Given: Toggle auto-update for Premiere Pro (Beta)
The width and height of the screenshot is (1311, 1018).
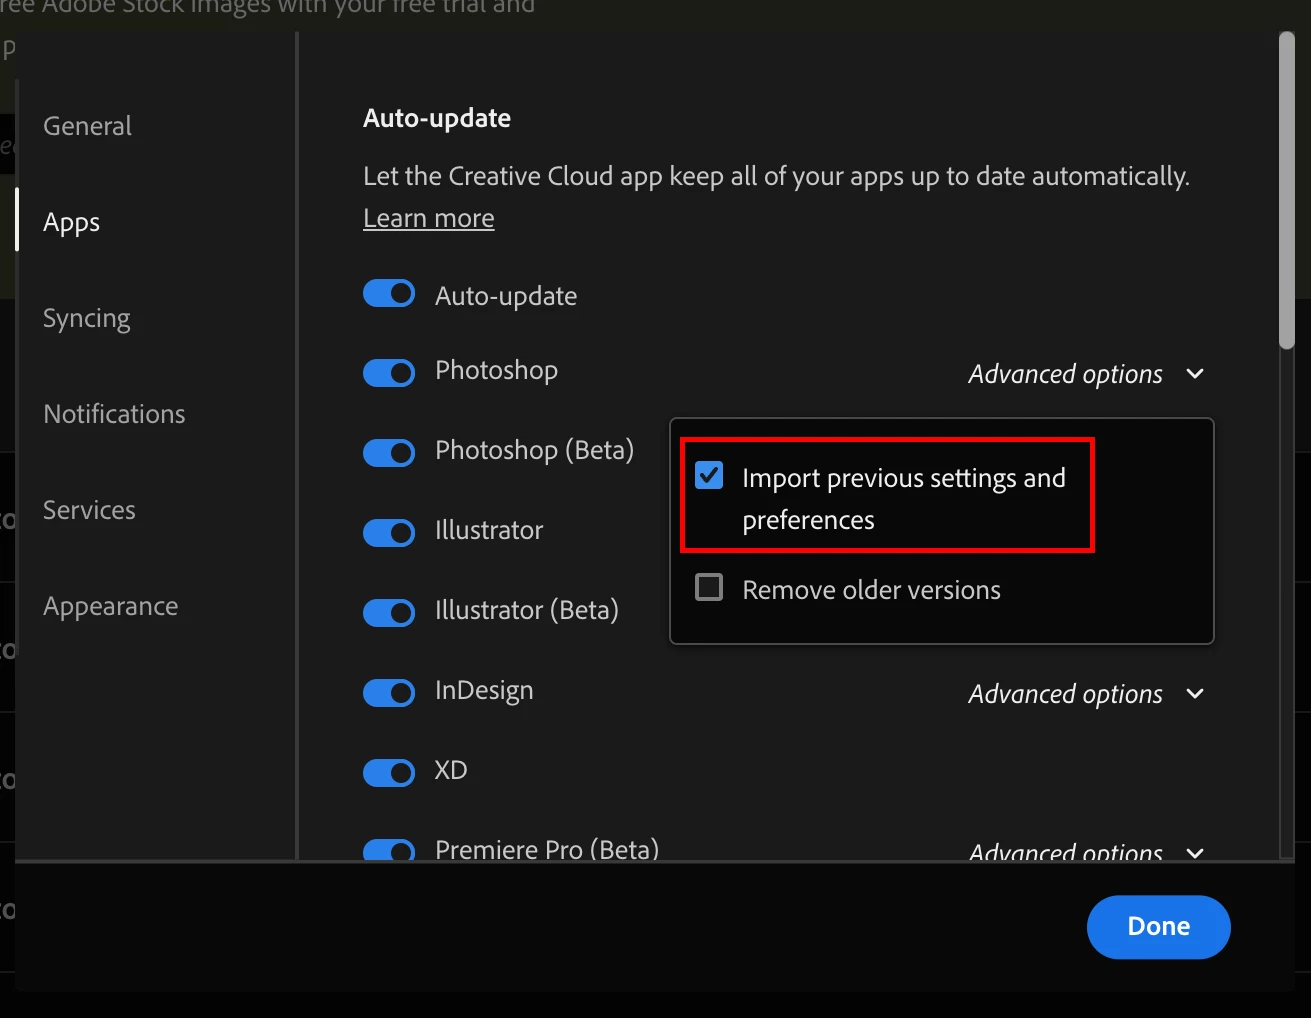Looking at the screenshot, I should (x=389, y=851).
